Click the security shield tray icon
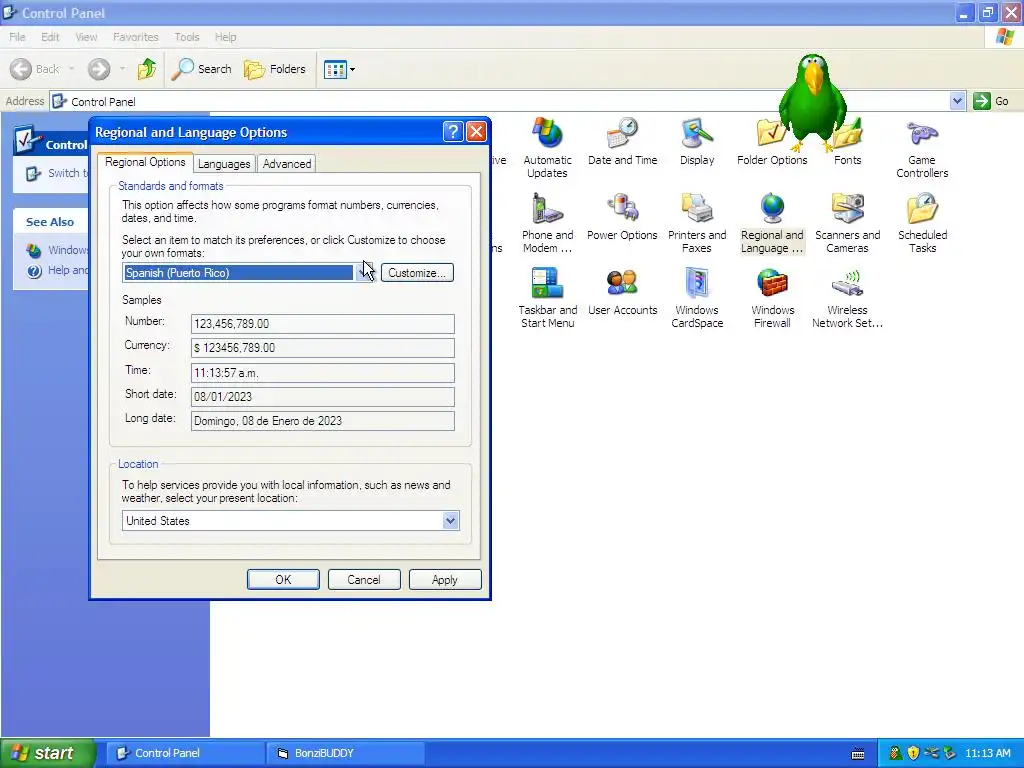Viewport: 1024px width, 768px height. click(913, 753)
